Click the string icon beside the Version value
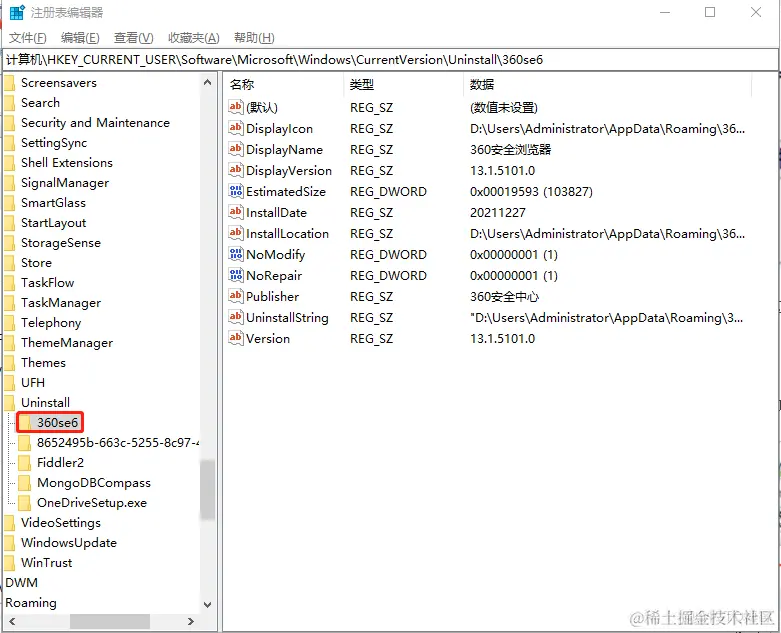 click(x=235, y=338)
